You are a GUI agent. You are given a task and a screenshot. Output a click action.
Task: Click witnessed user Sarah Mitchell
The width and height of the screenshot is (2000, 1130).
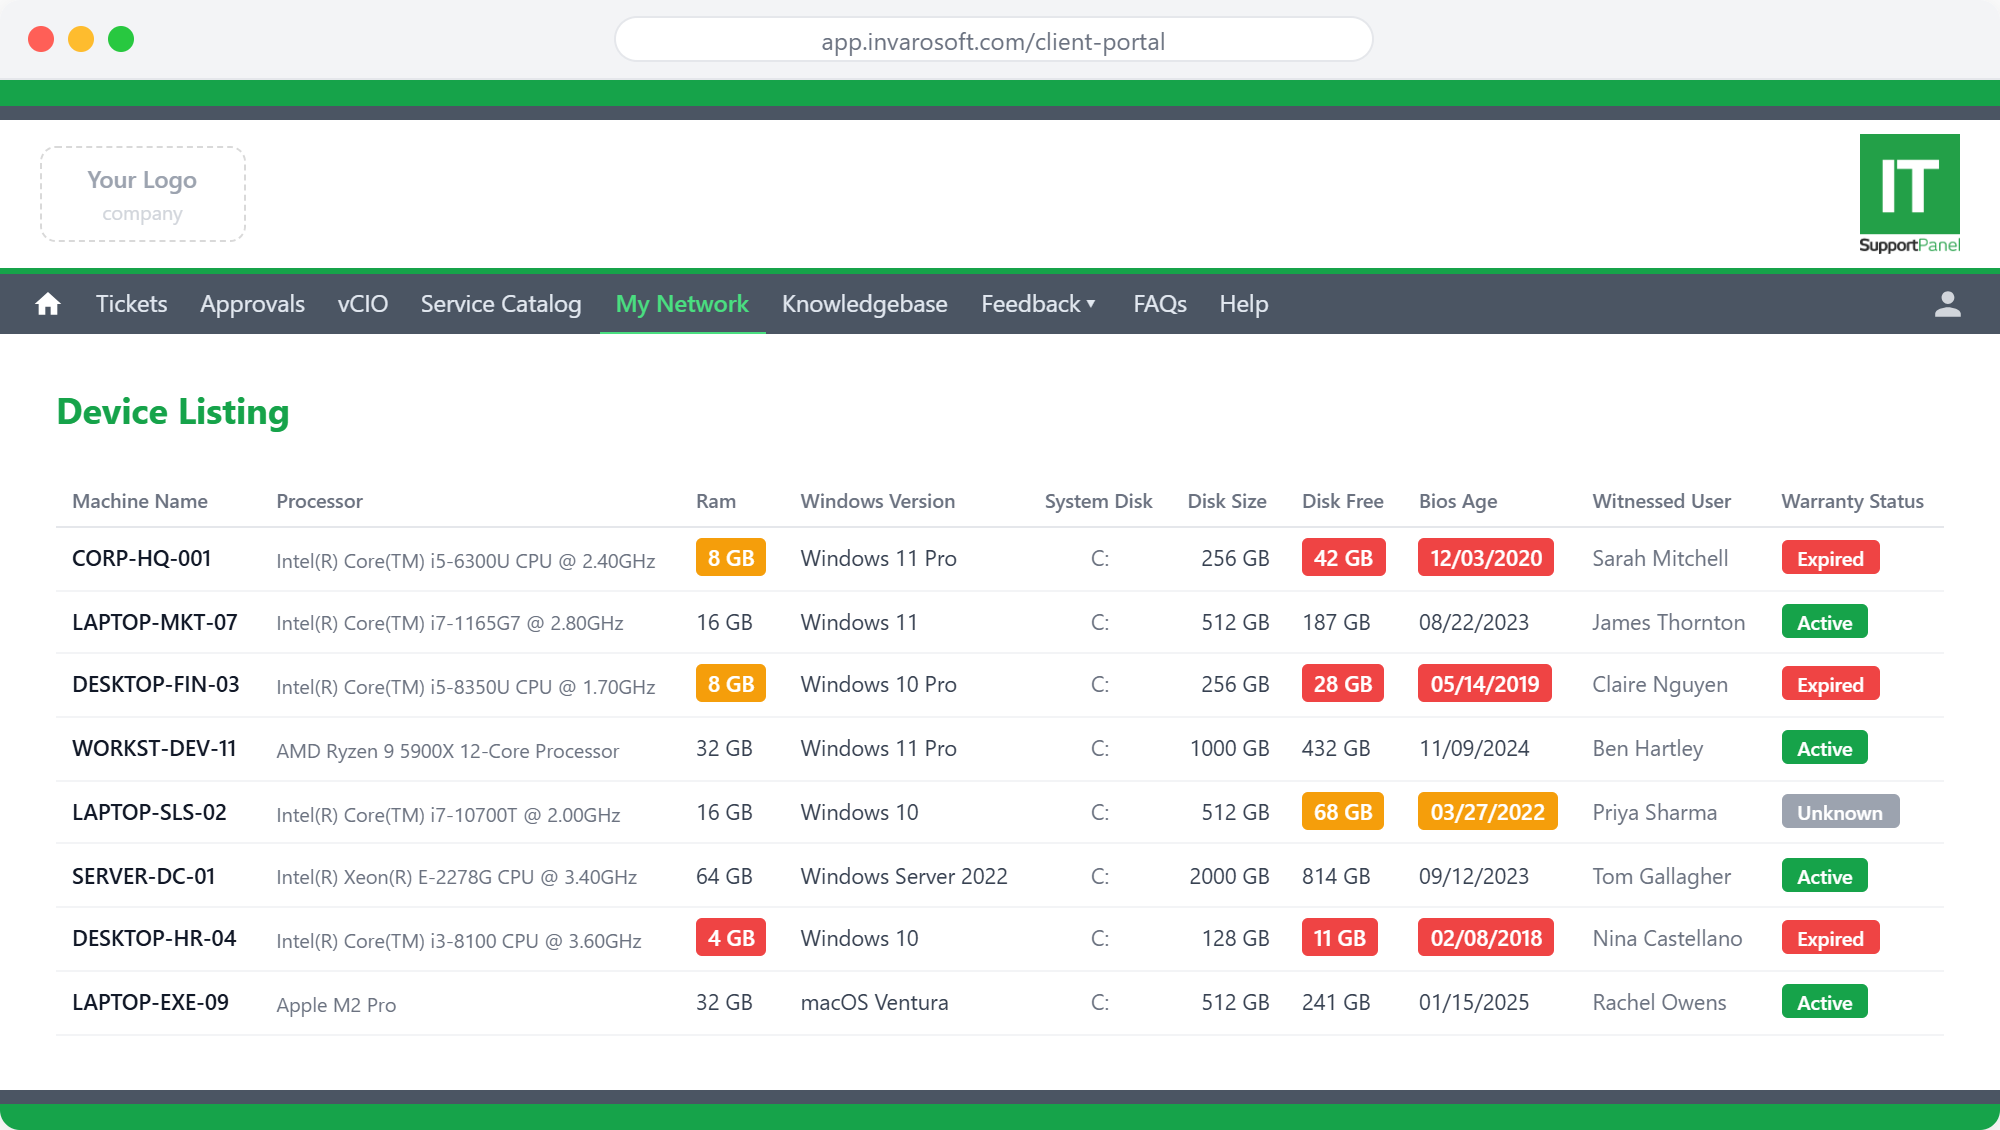[1660, 558]
